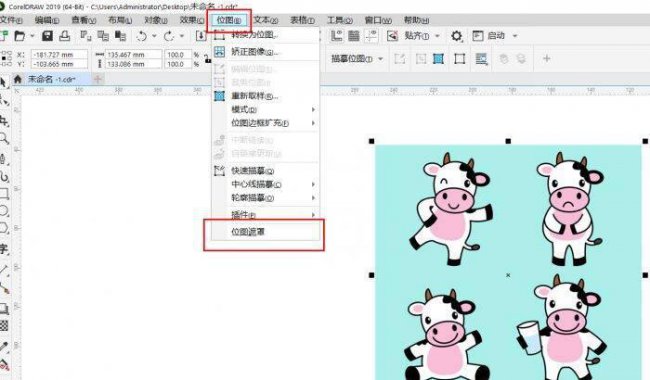650x380 pixels.
Task: Open the 文件 (File) menu
Action: coord(12,20)
